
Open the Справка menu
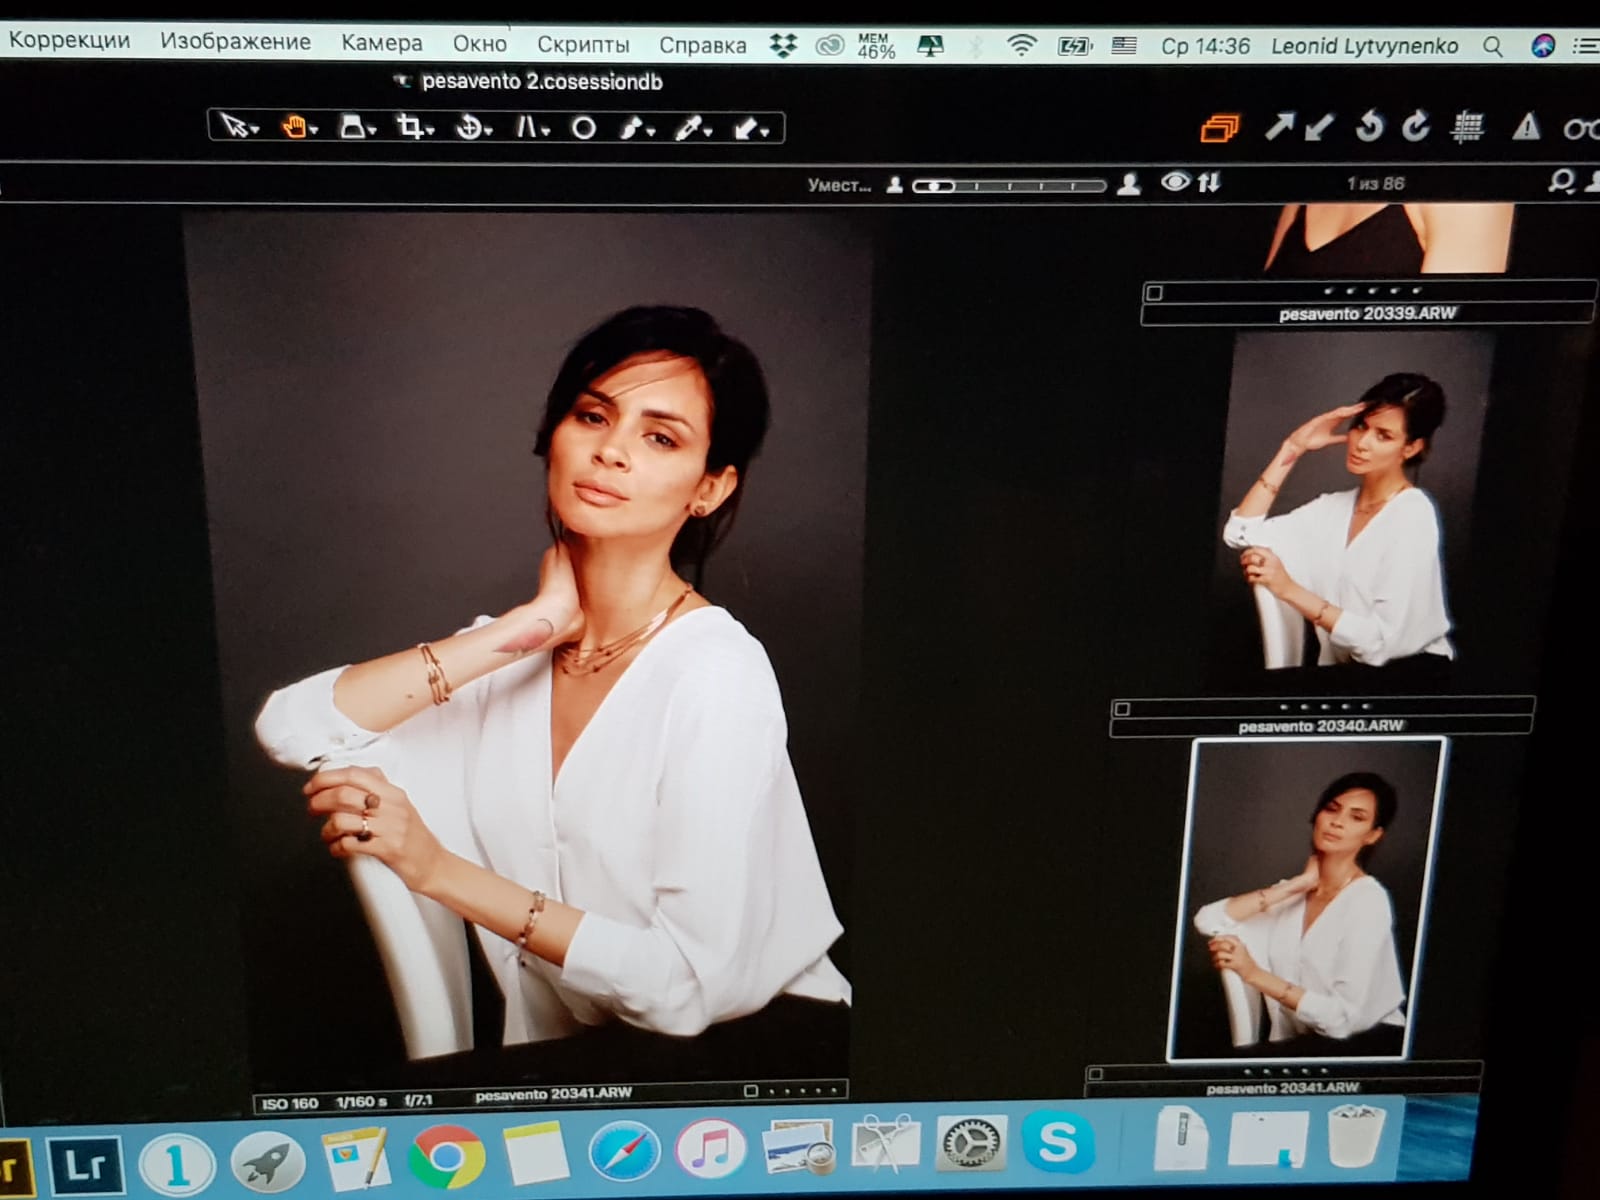click(702, 45)
